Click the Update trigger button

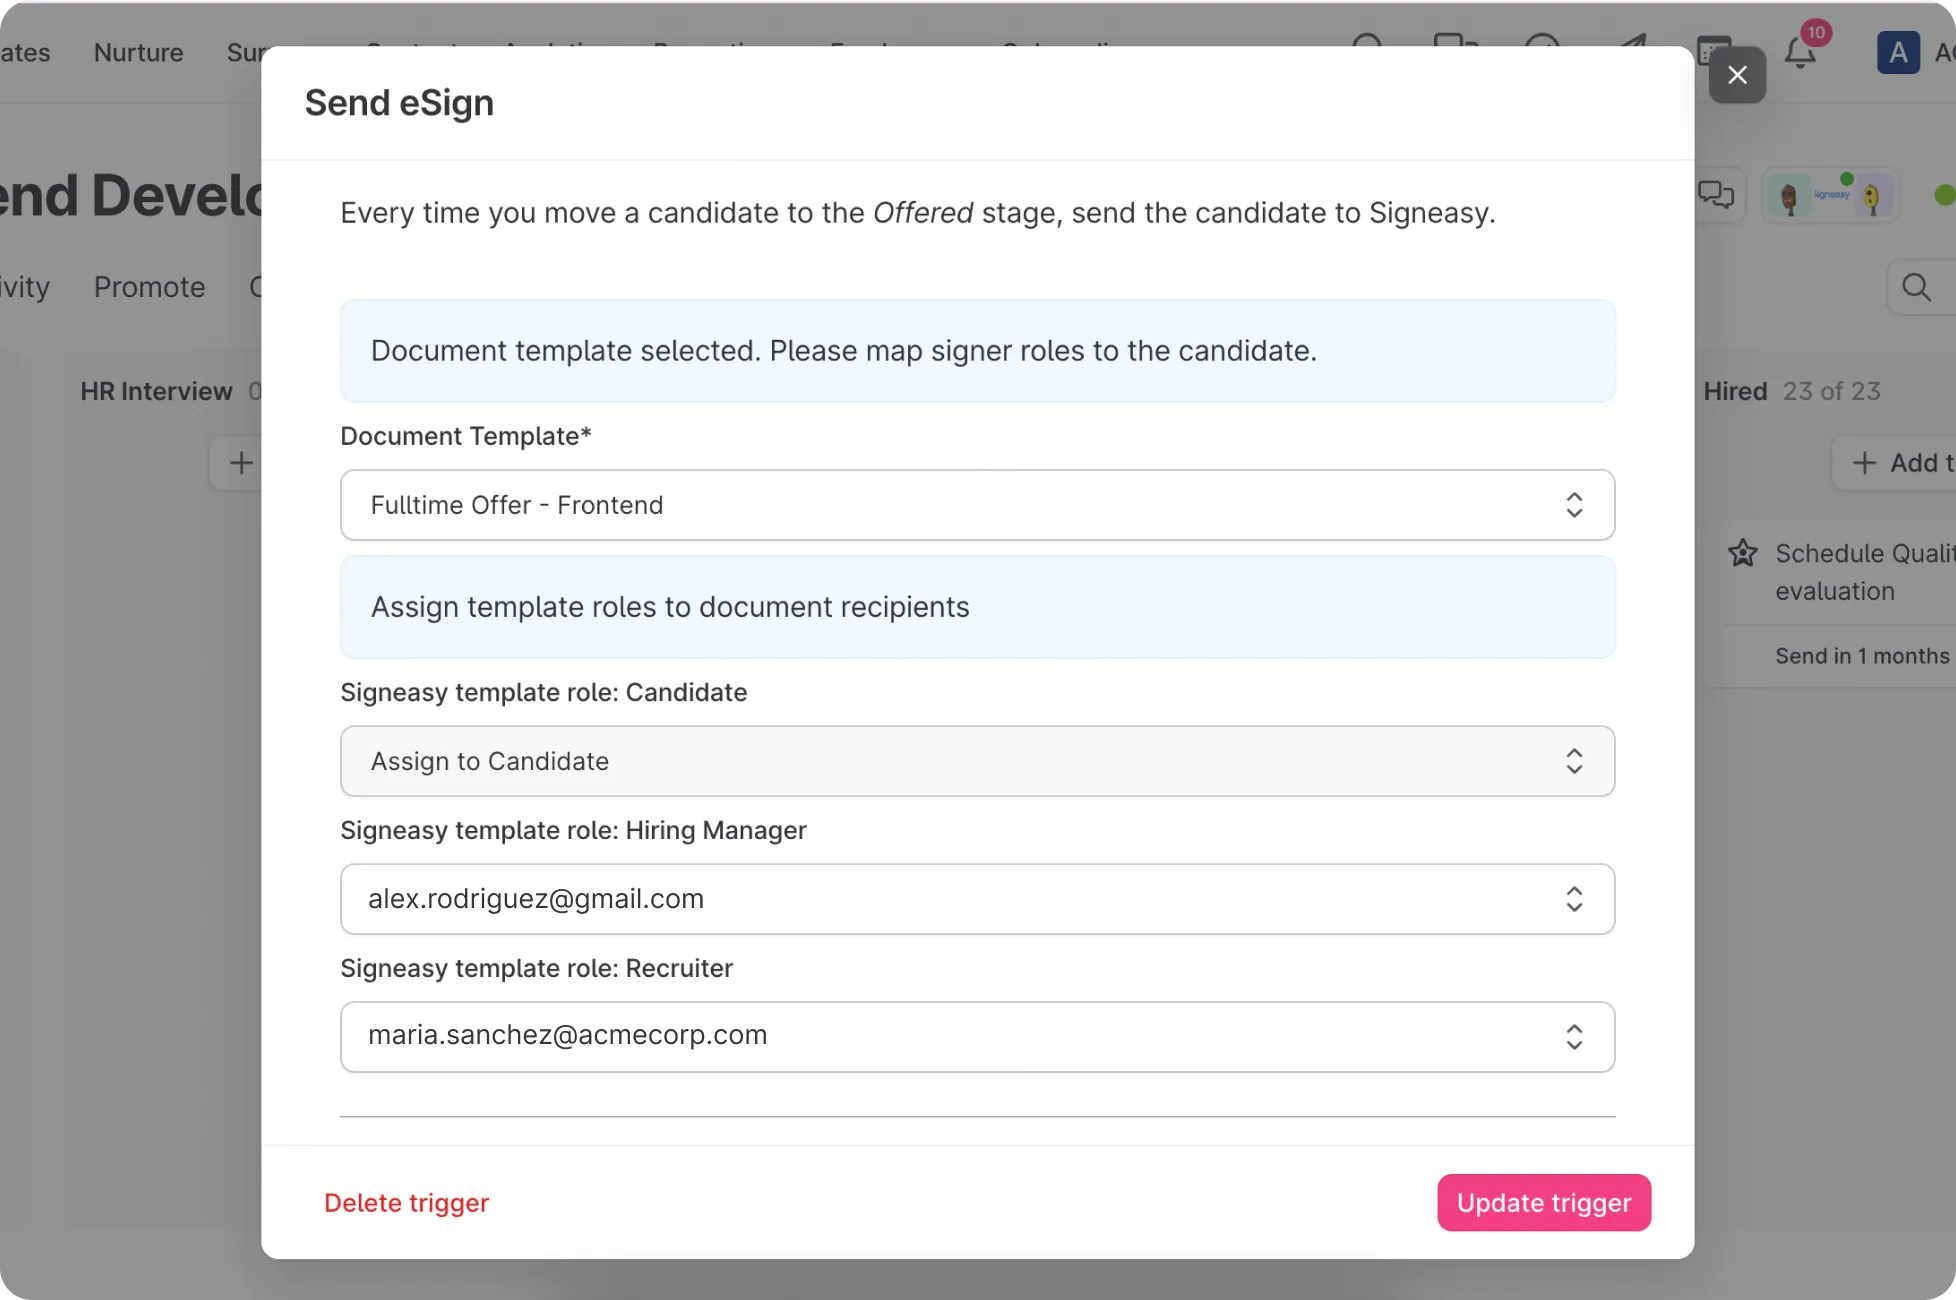[1543, 1202]
